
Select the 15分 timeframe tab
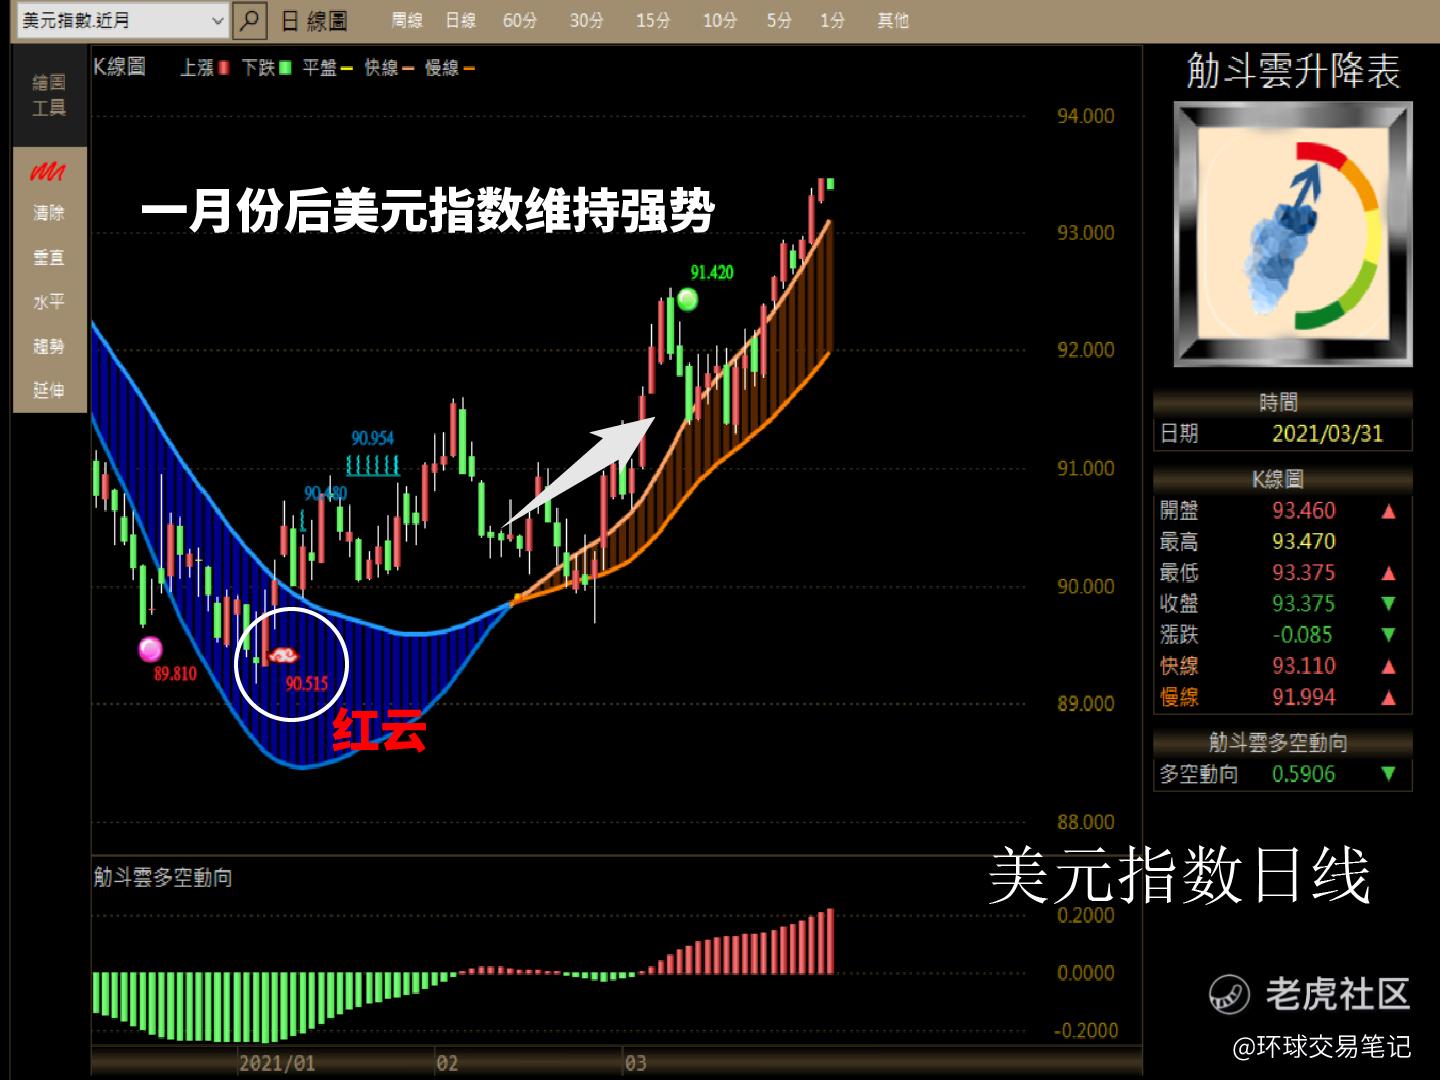click(x=653, y=20)
